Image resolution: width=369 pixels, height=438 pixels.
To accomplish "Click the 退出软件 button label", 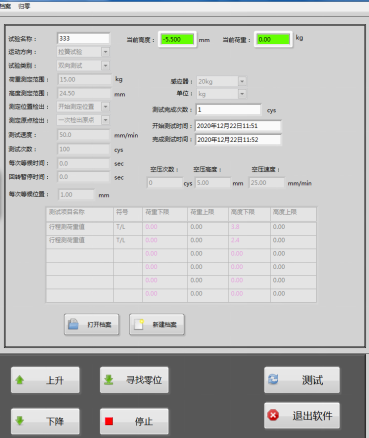I will pos(312,416).
